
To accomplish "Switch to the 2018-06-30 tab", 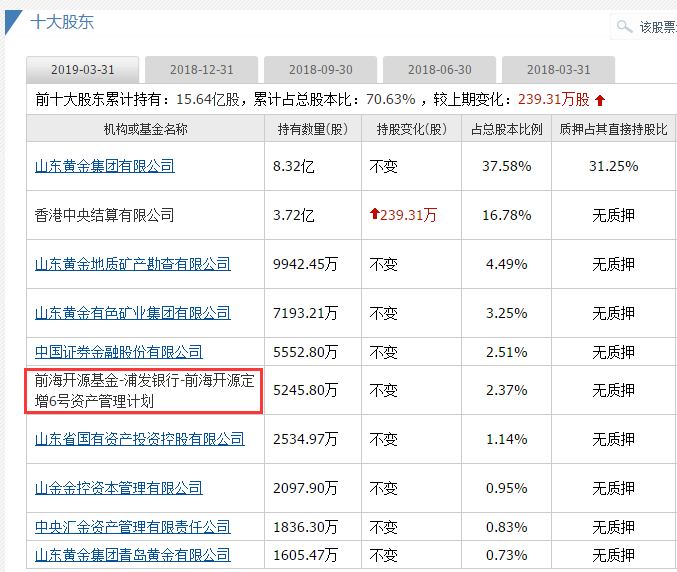I will pos(440,70).
